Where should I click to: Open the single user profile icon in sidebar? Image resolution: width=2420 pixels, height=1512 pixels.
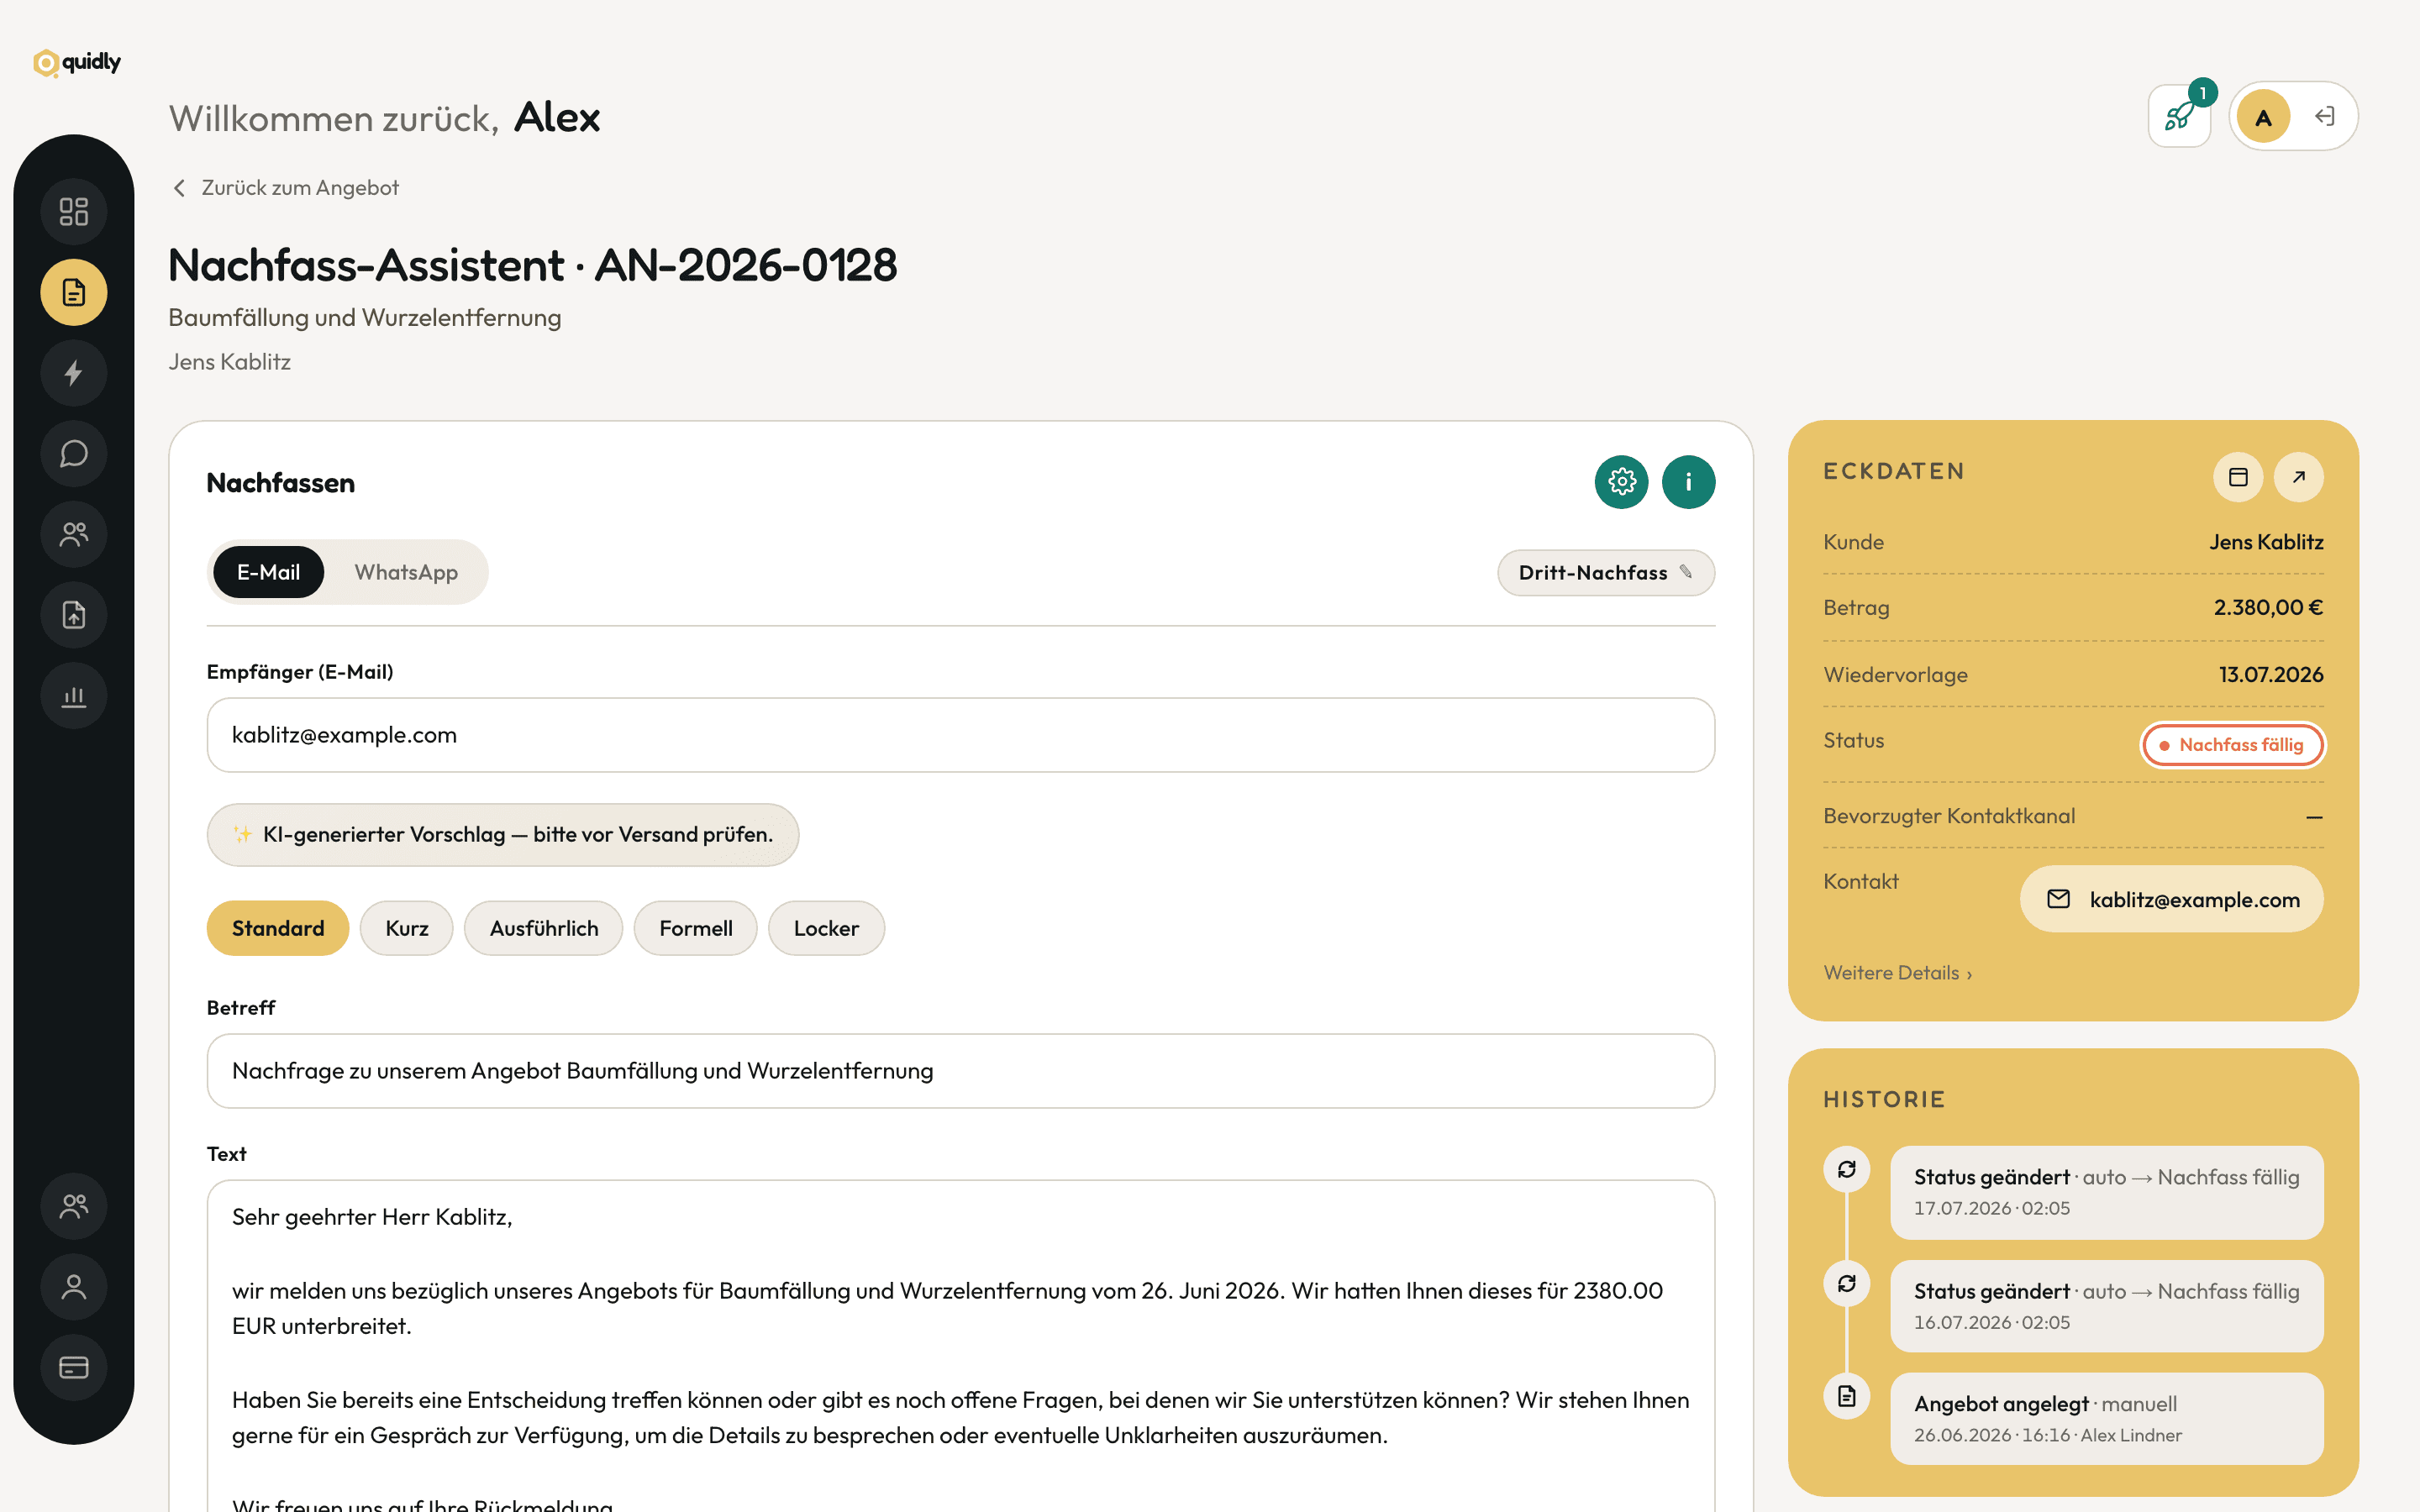[73, 1287]
